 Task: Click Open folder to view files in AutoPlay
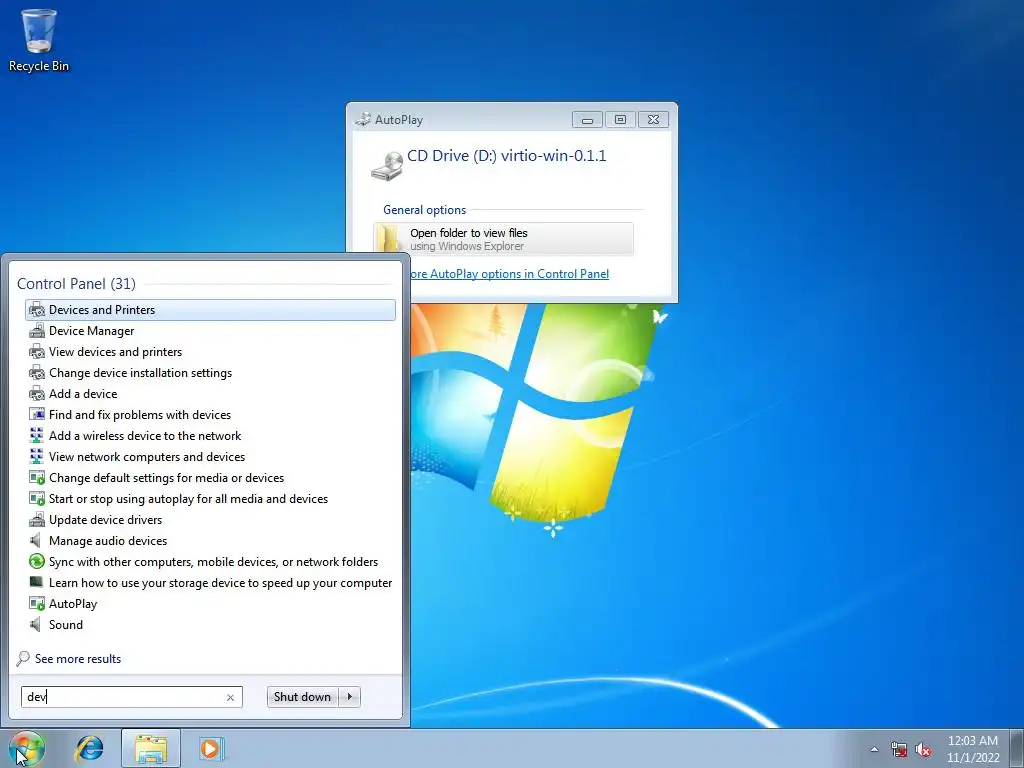[504, 239]
